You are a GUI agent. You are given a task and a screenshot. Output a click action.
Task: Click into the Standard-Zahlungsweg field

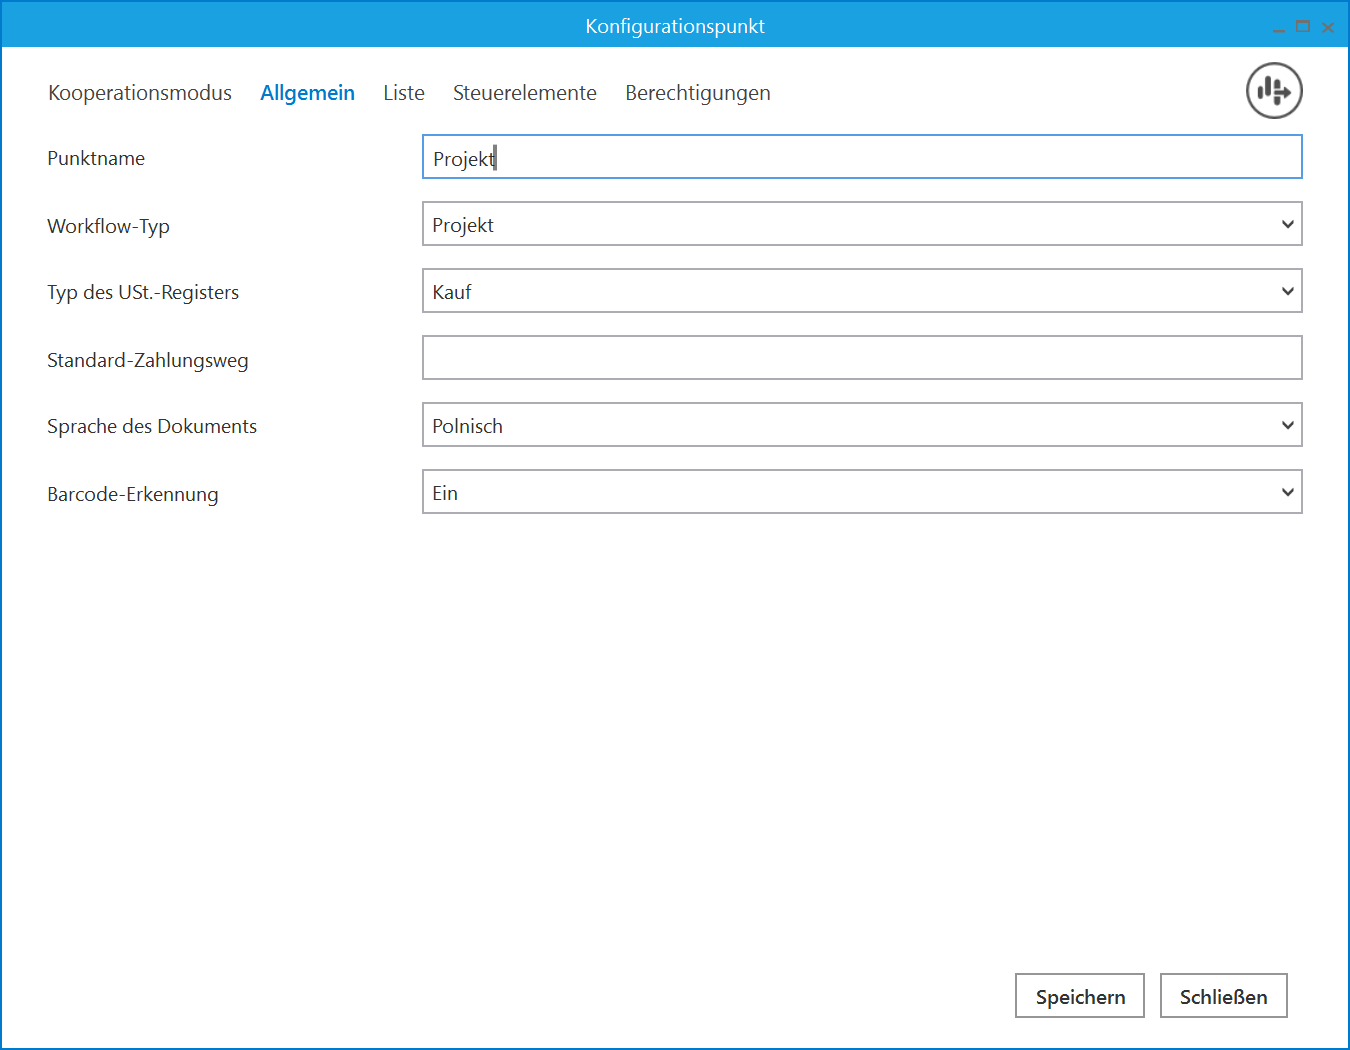(x=861, y=359)
